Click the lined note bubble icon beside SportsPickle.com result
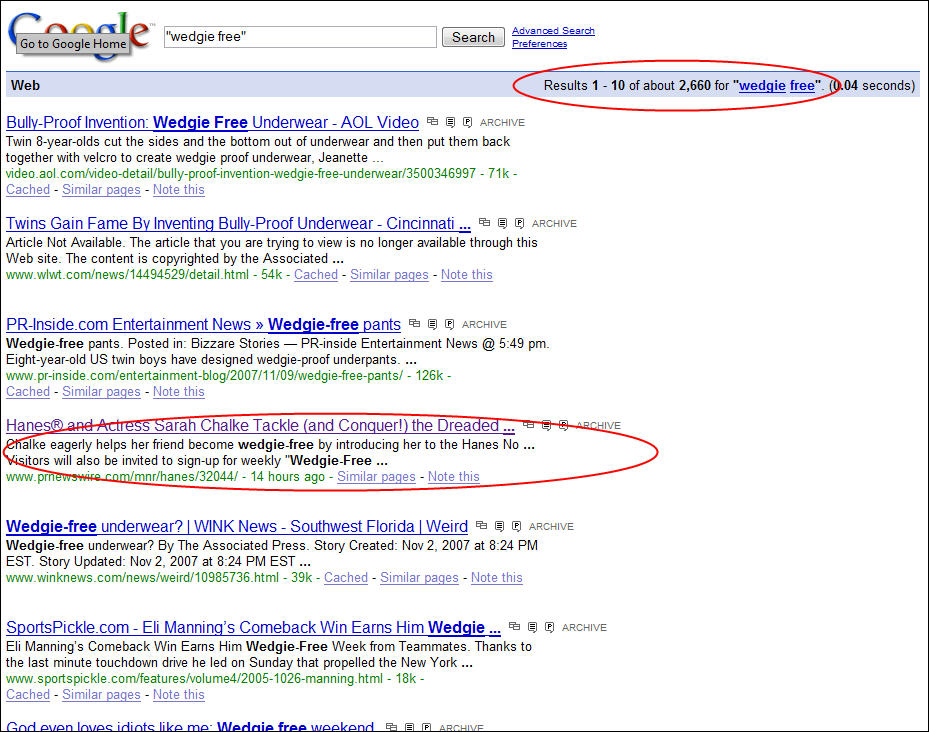This screenshot has height=732, width=929. click(x=533, y=626)
